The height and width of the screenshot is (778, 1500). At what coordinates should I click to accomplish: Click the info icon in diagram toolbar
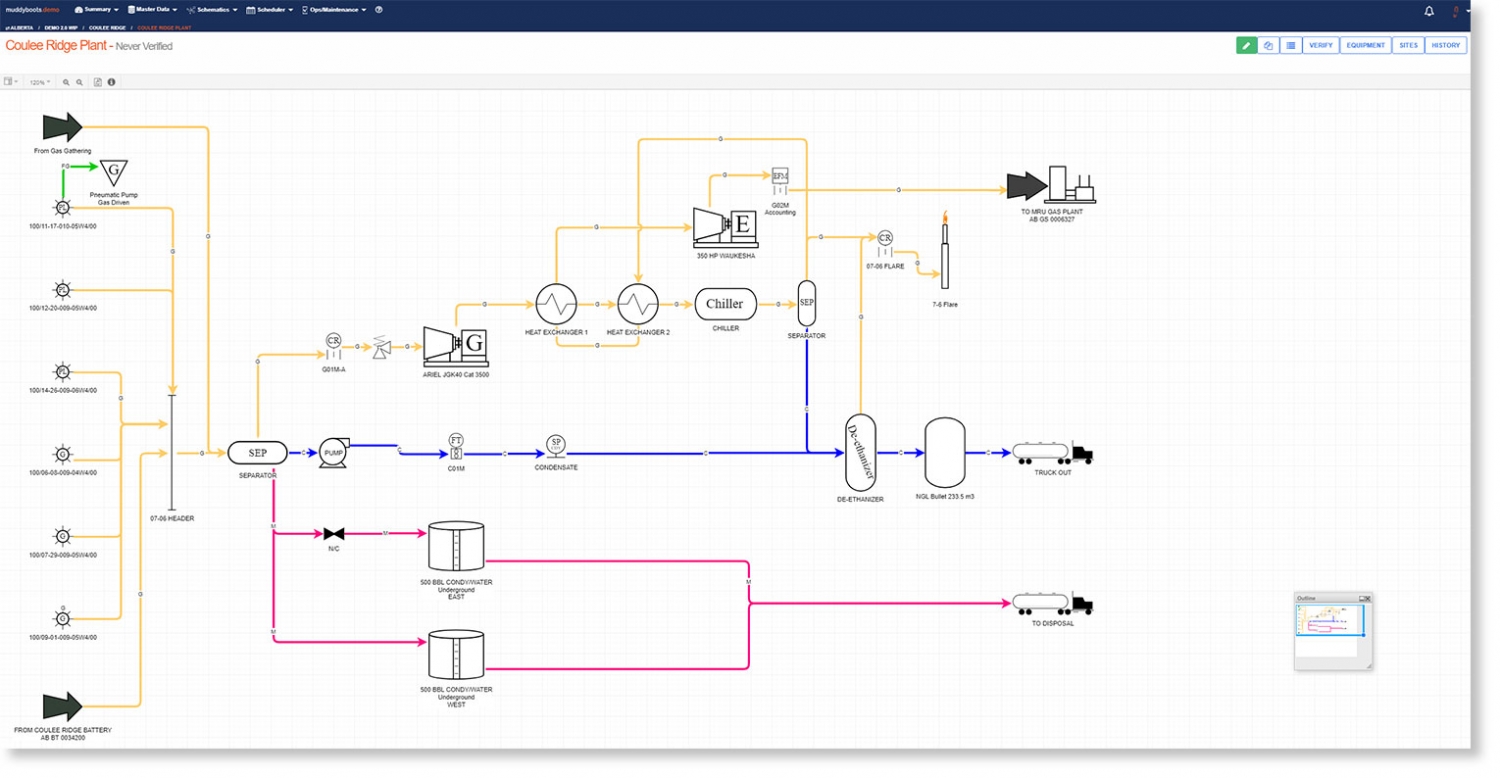(x=111, y=82)
